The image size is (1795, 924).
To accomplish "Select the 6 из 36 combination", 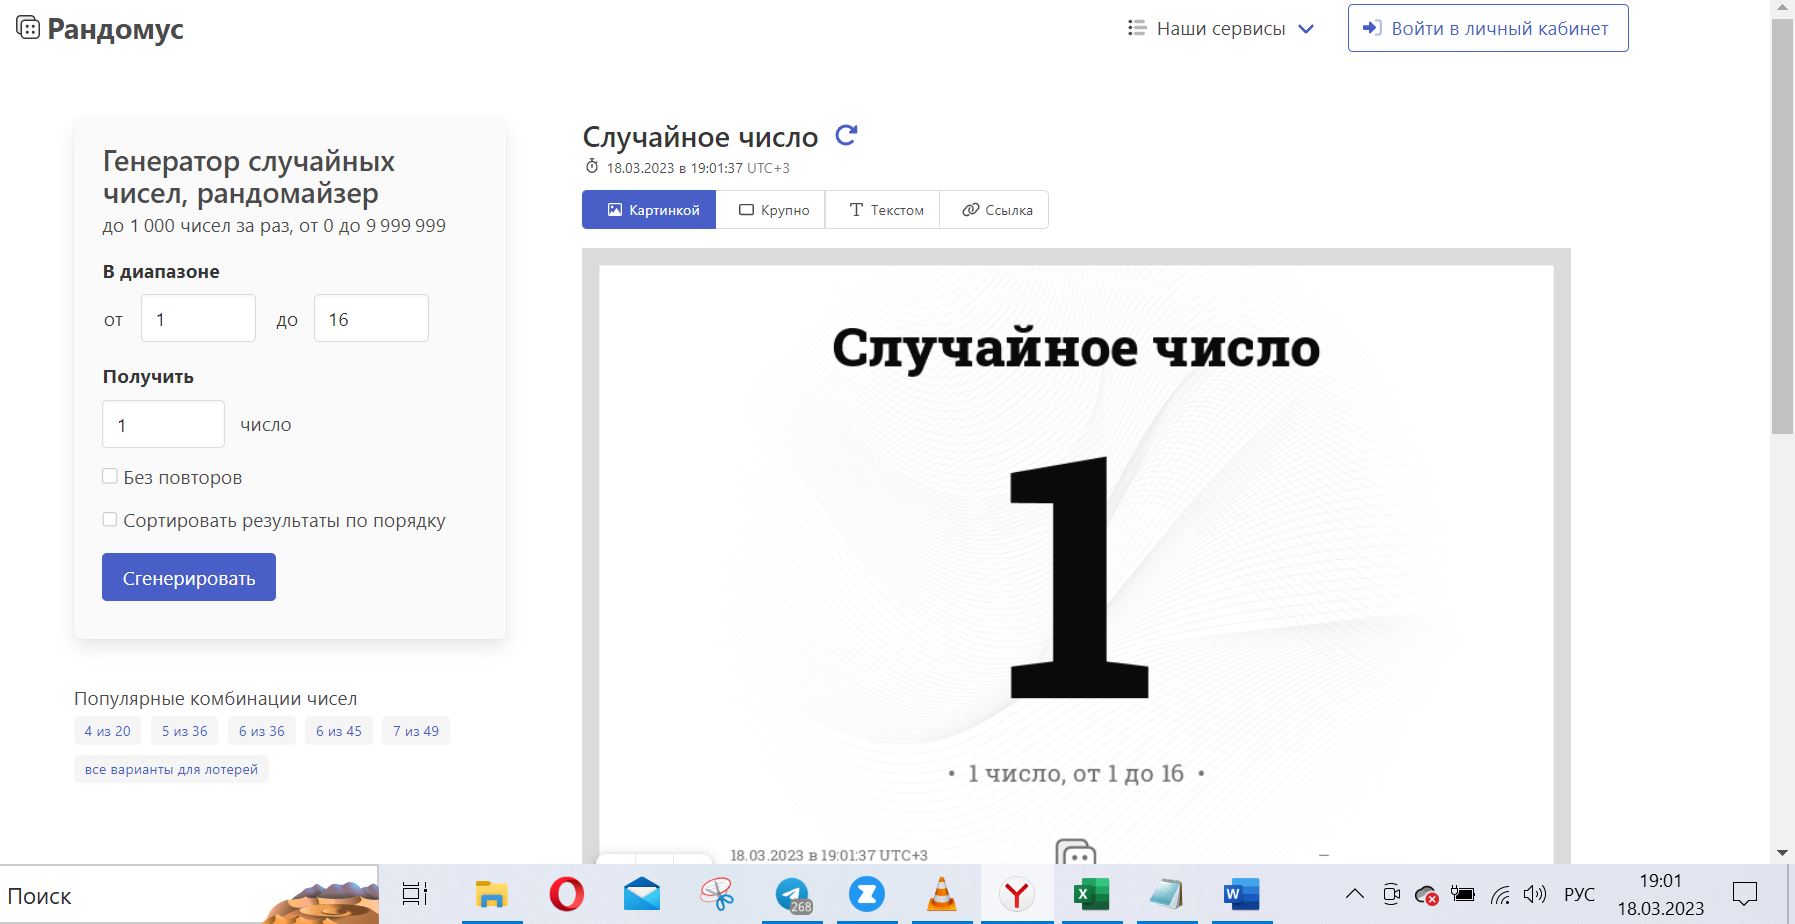I will (262, 731).
